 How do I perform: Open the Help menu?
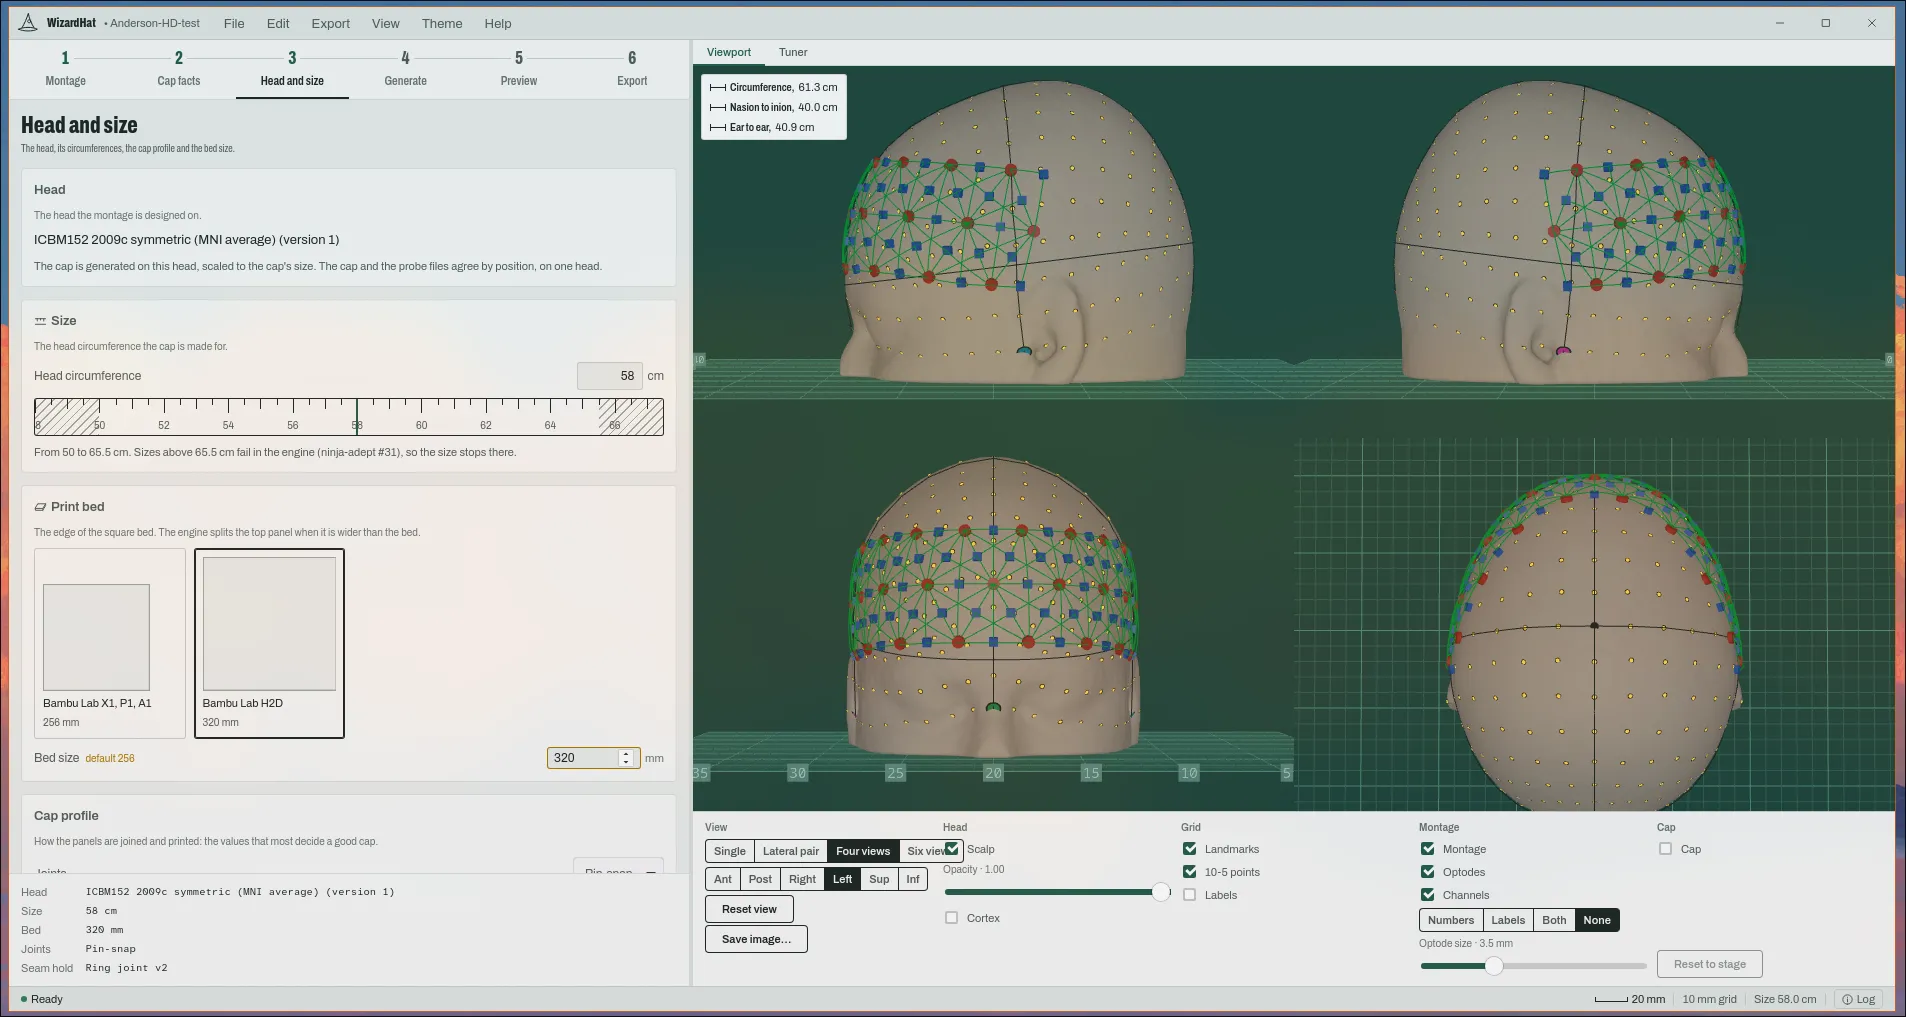(498, 24)
